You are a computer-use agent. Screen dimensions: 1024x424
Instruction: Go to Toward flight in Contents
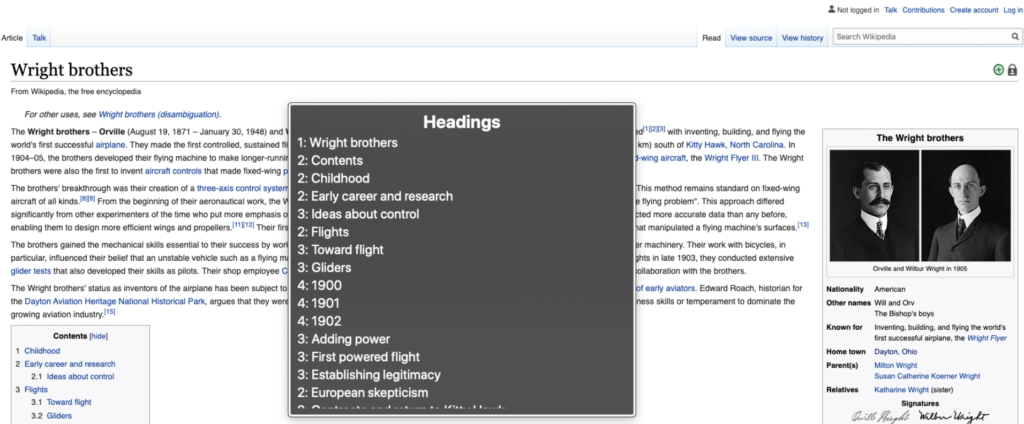coord(69,402)
